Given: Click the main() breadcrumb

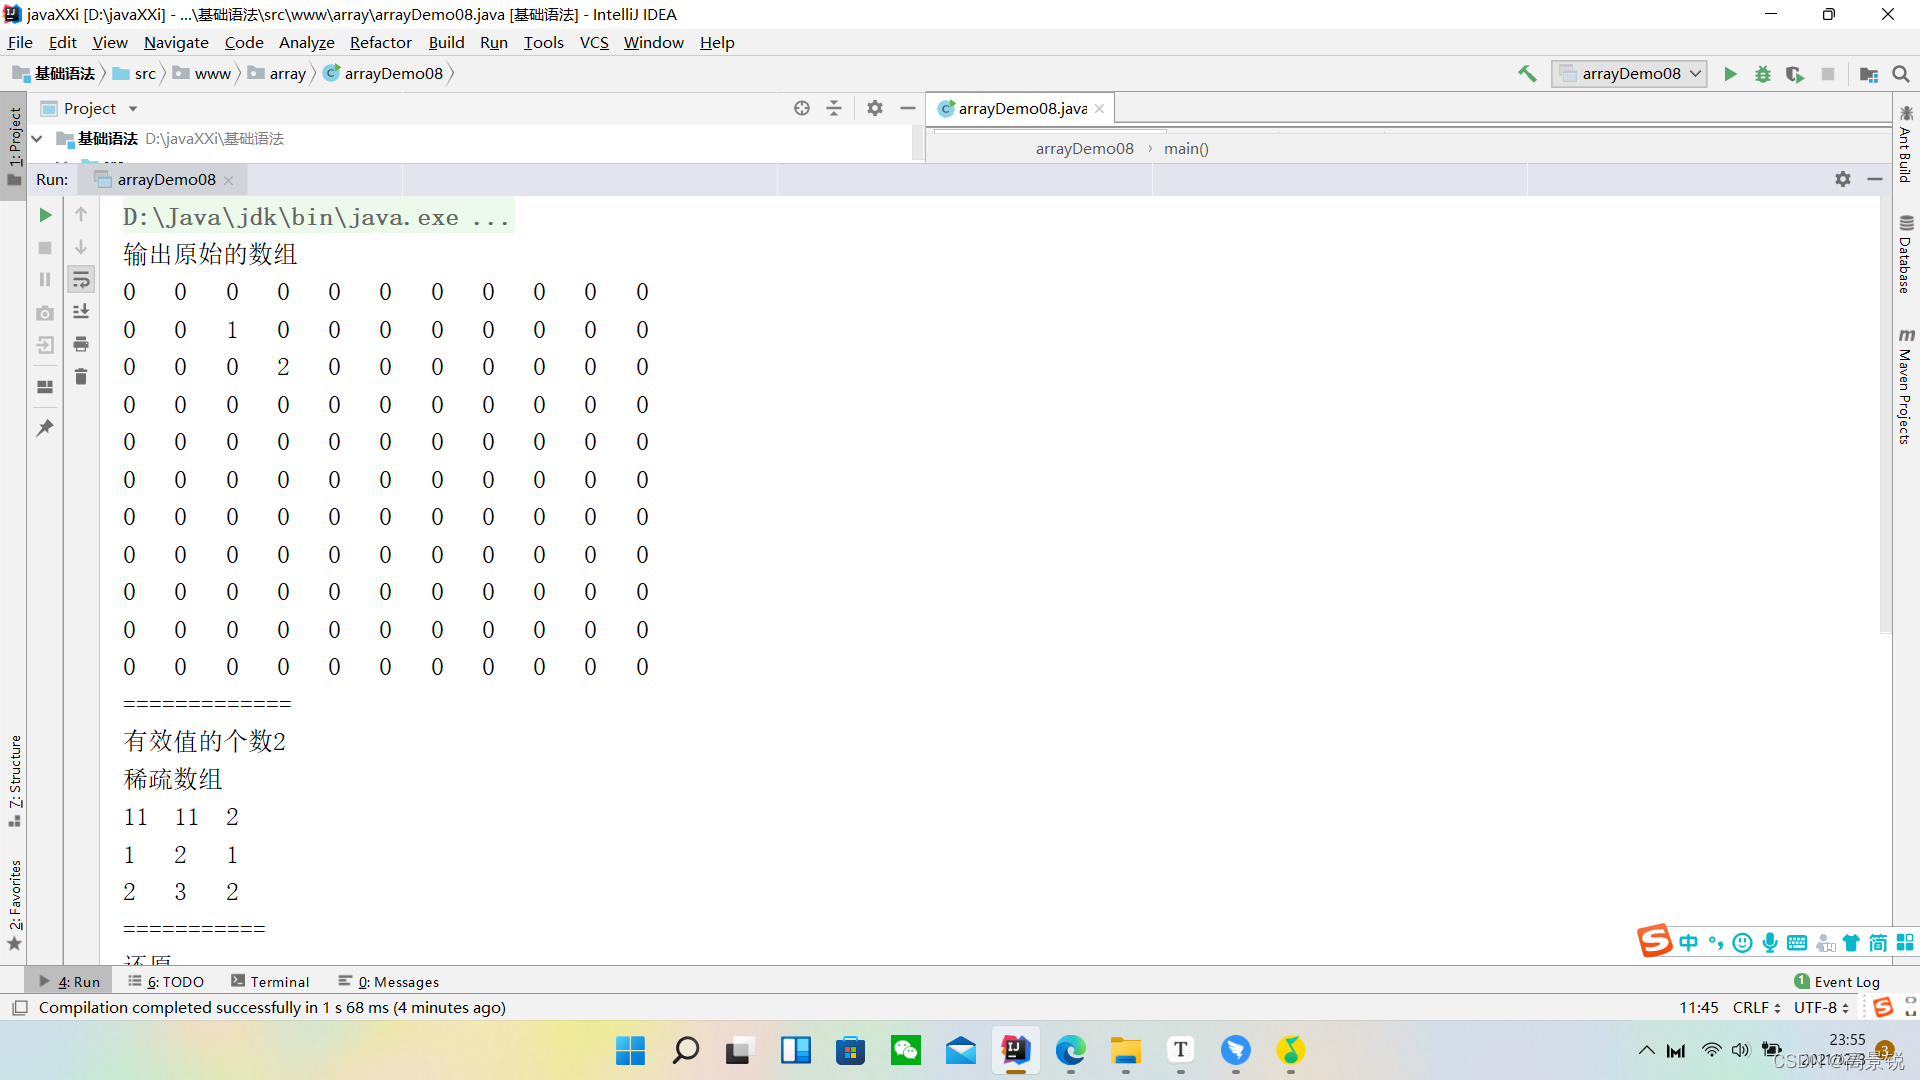Looking at the screenshot, I should click(x=1186, y=149).
